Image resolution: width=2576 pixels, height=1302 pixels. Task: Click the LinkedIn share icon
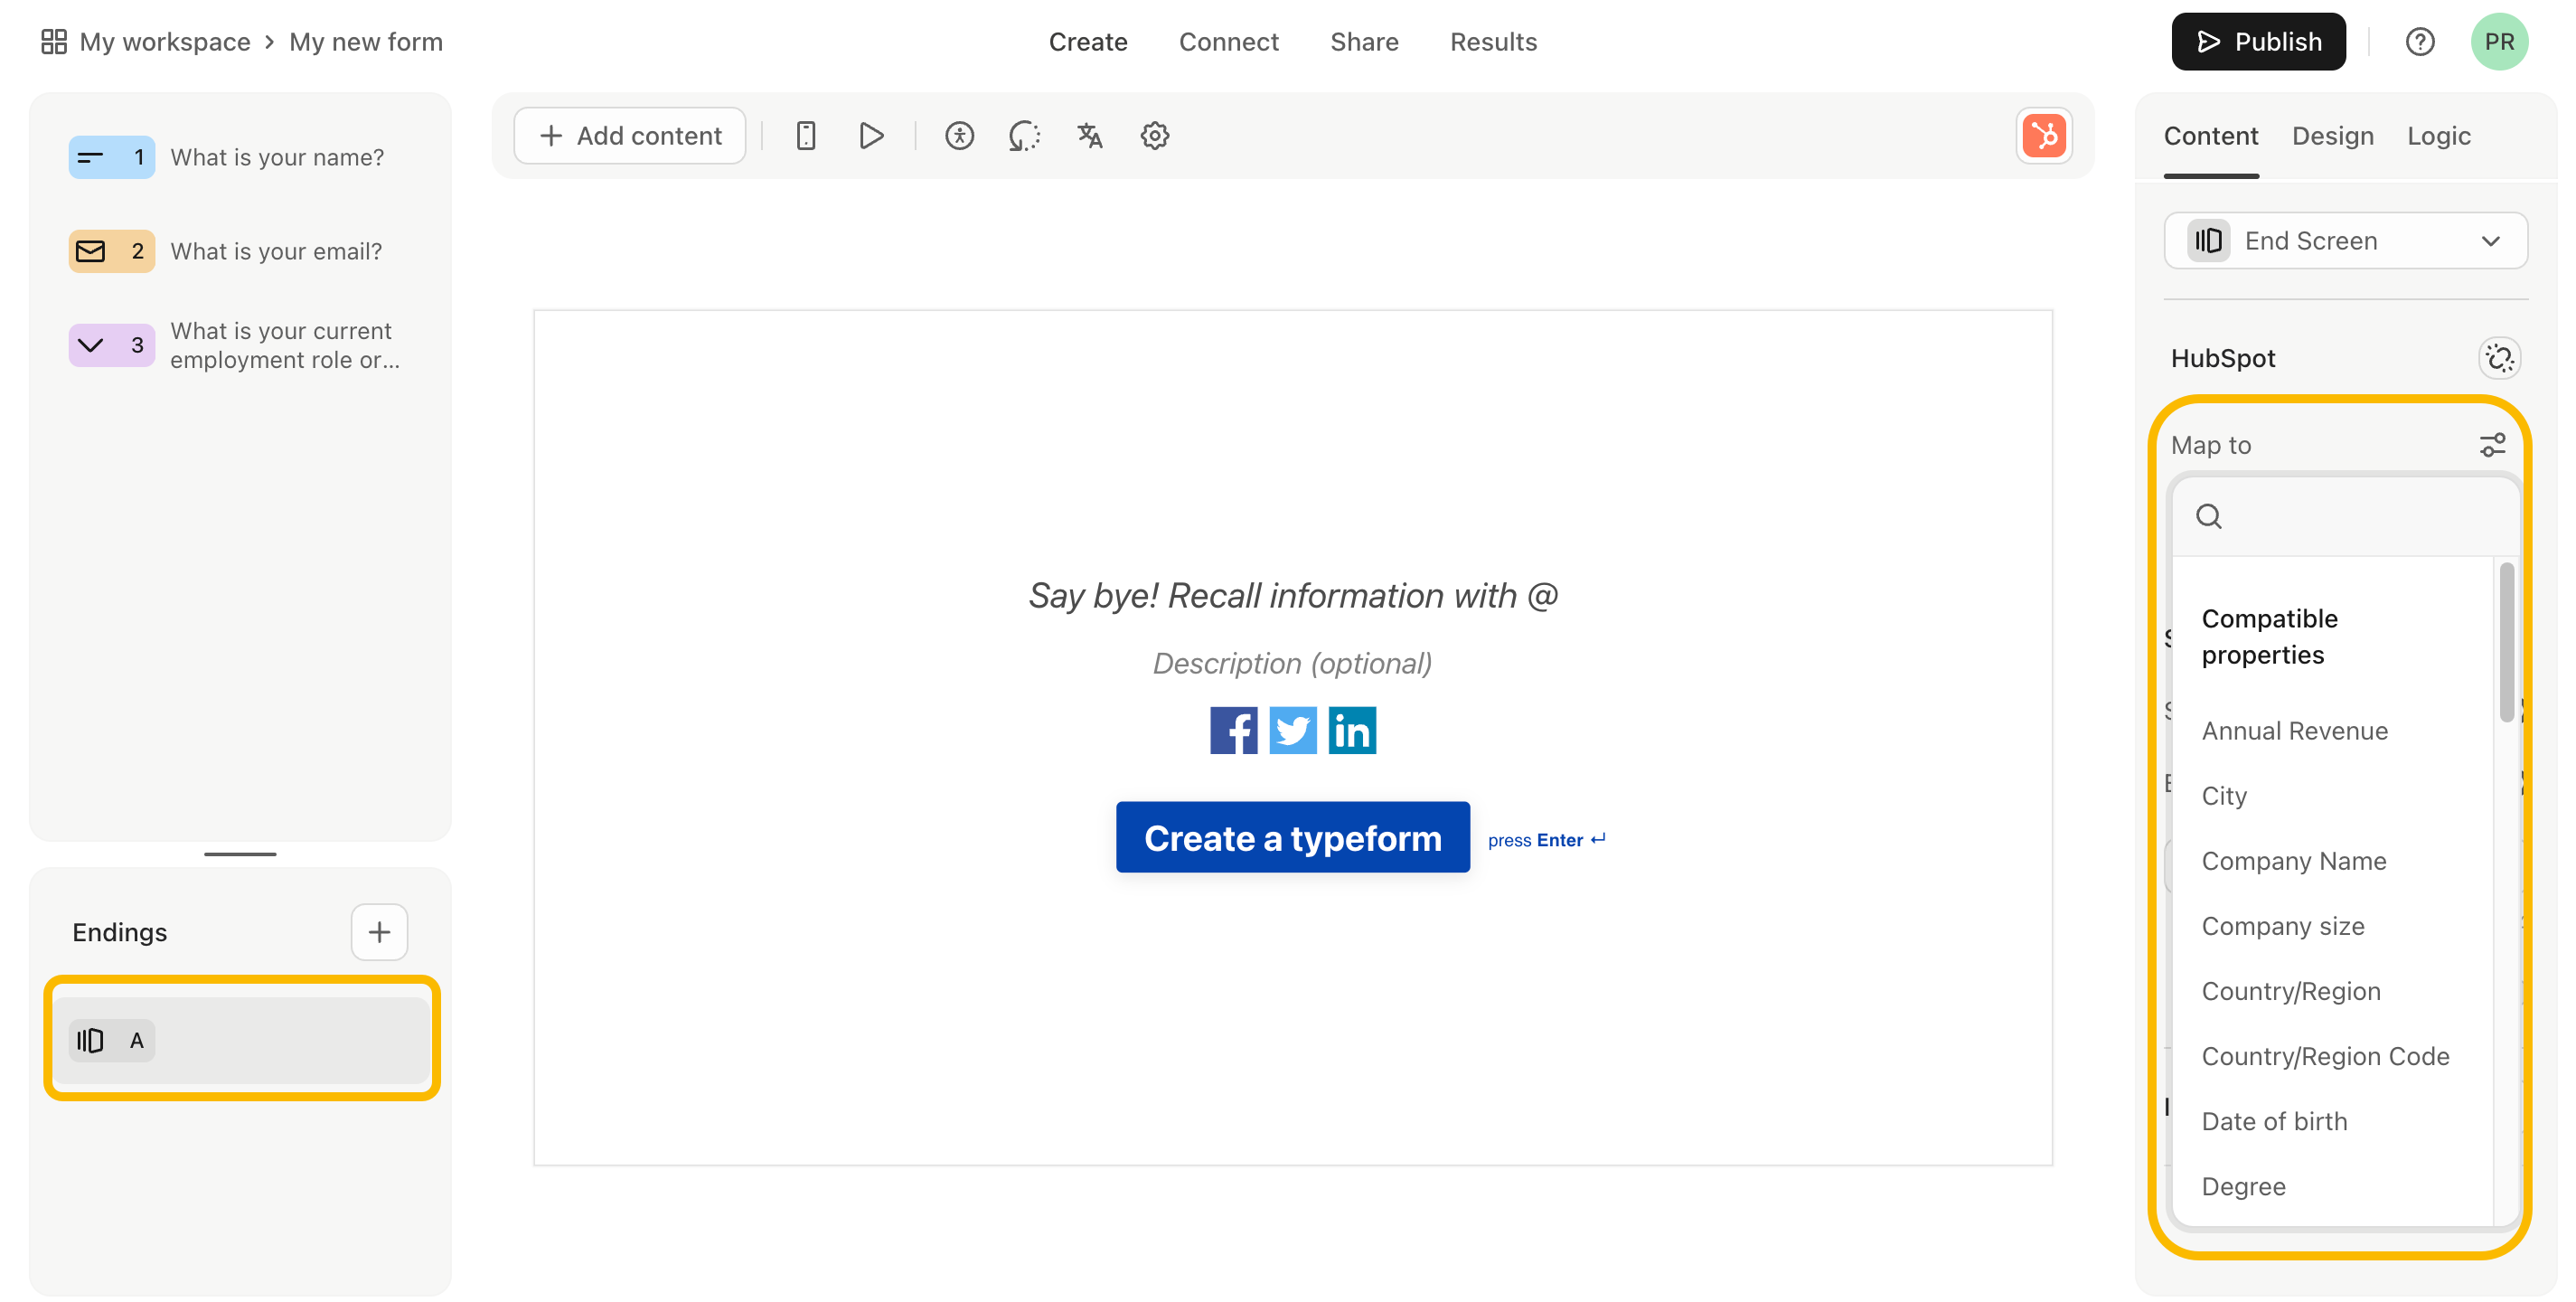pos(1352,731)
